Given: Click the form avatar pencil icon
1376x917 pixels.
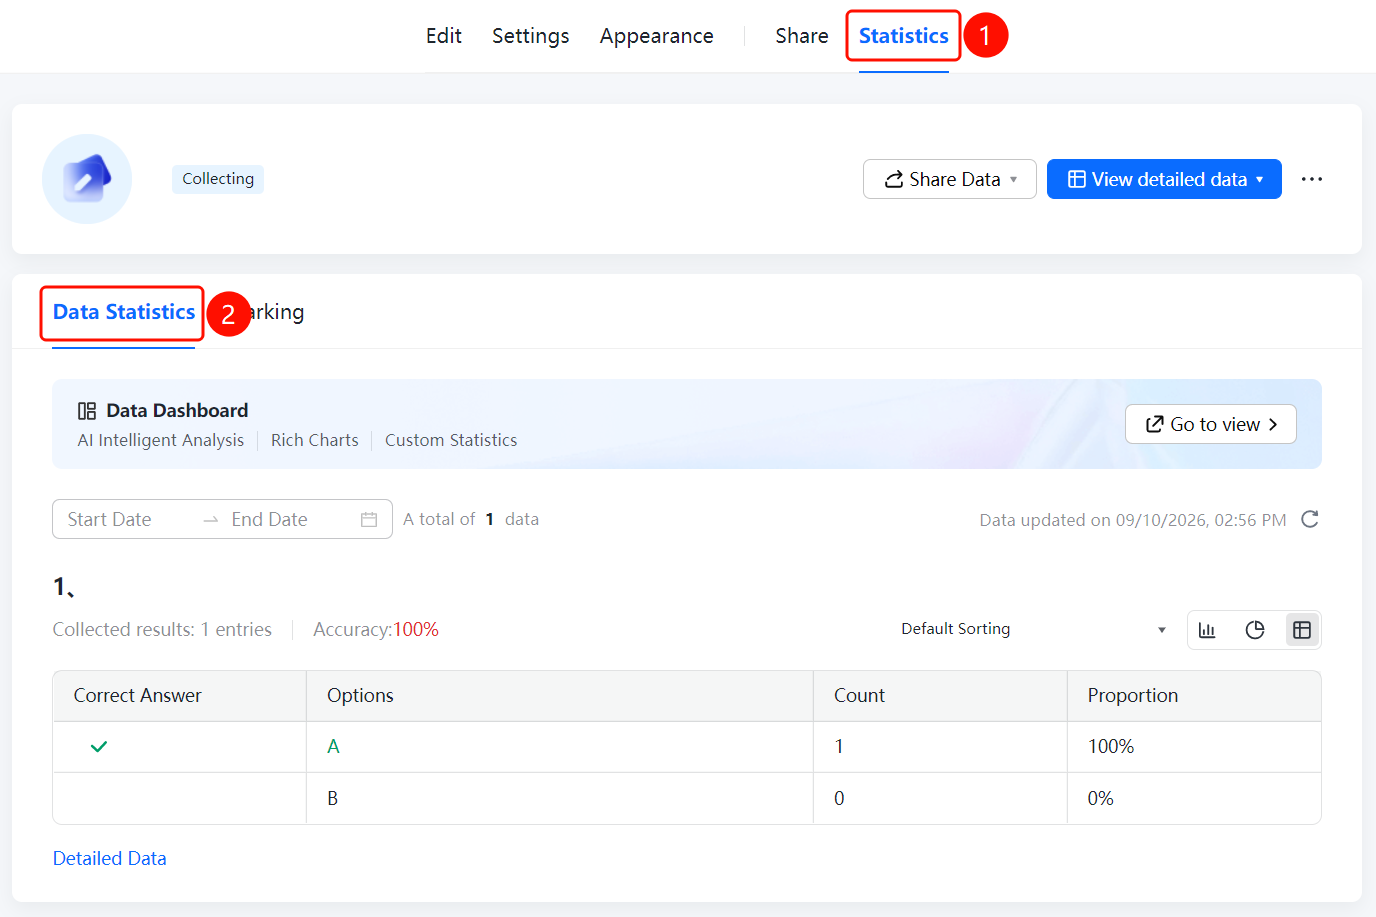Looking at the screenshot, I should (x=87, y=179).
